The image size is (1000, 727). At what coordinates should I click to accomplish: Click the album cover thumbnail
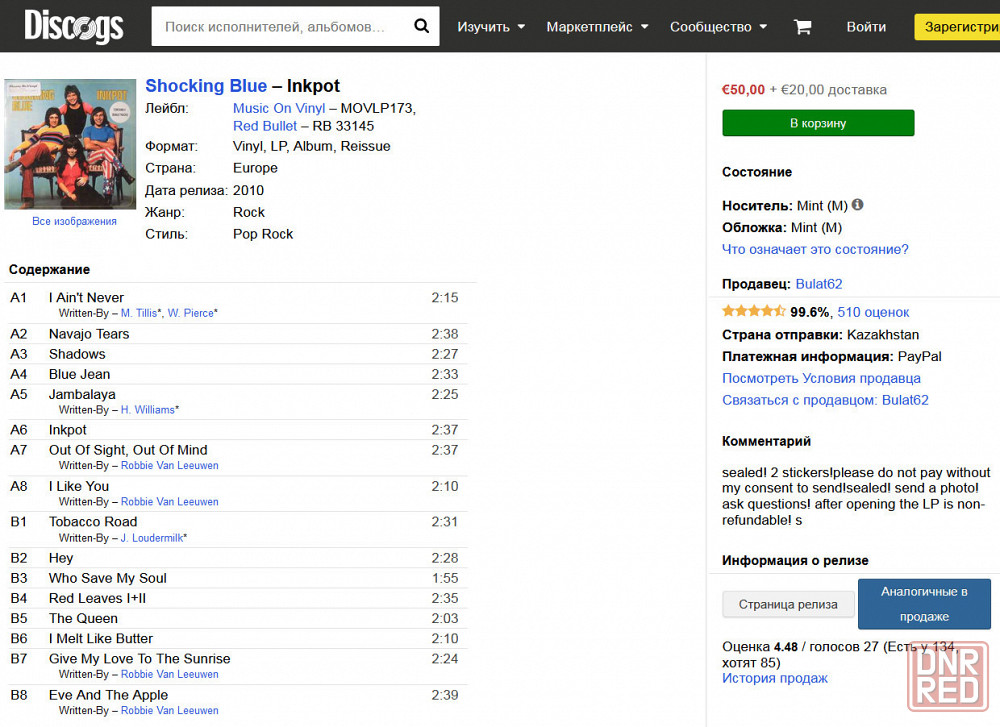tap(70, 144)
